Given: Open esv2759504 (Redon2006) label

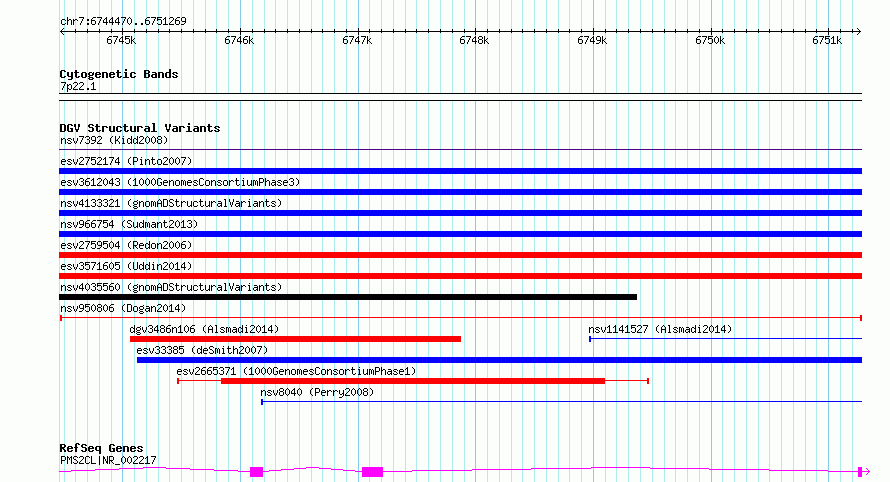Looking at the screenshot, I should 126,245.
